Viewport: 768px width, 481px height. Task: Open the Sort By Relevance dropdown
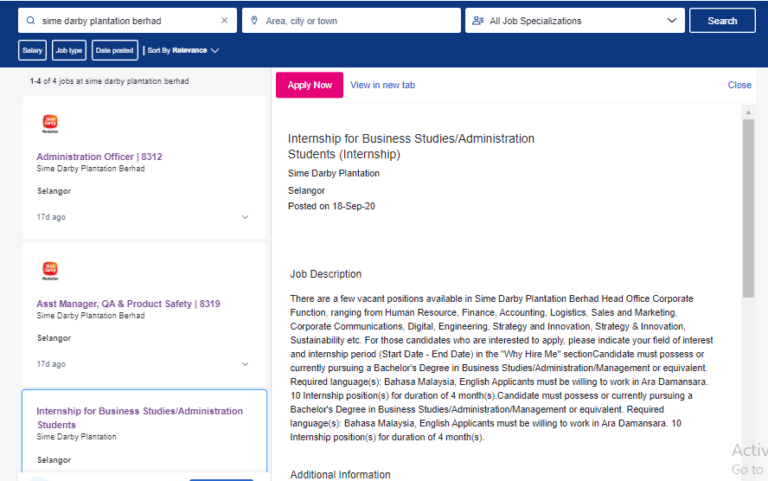click(184, 50)
